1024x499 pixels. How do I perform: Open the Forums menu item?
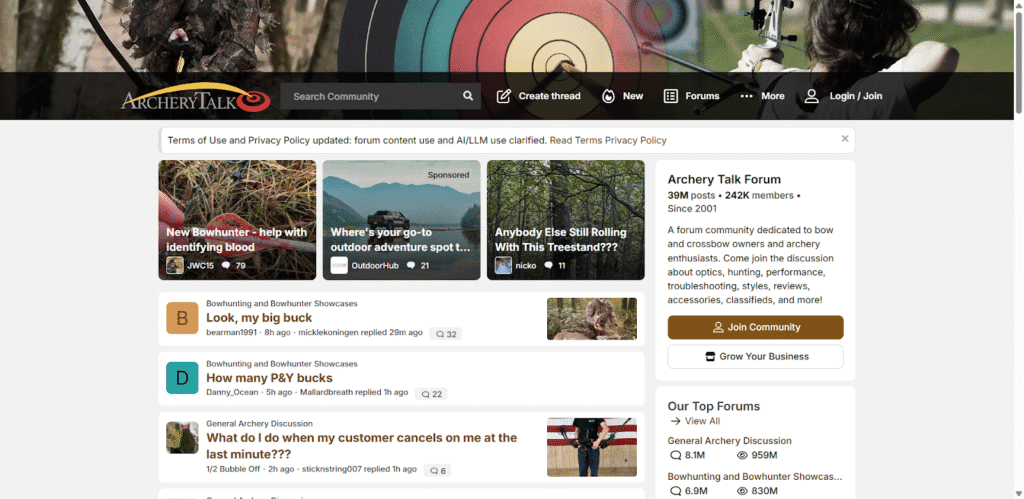click(692, 96)
